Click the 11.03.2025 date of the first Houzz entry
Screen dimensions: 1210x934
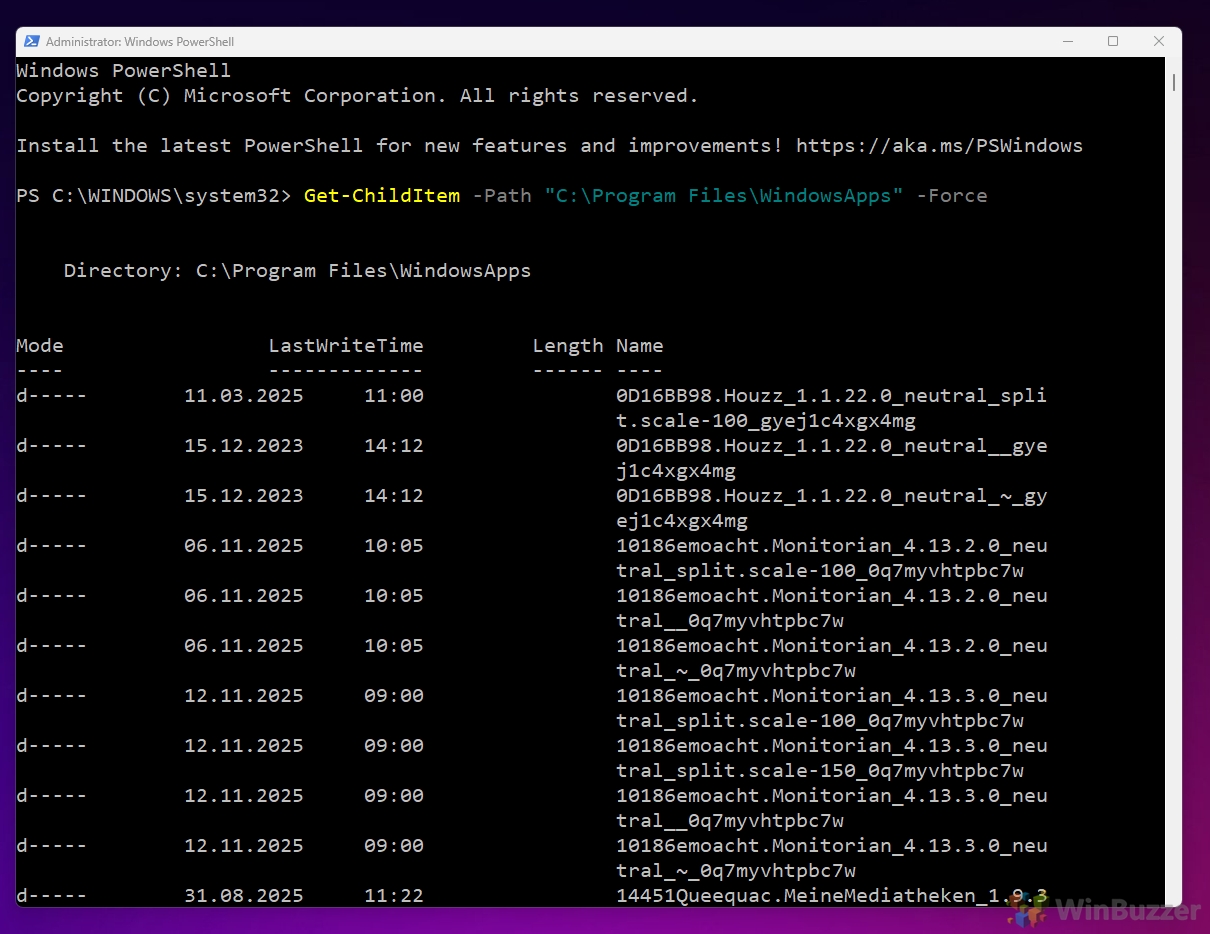[x=243, y=396]
